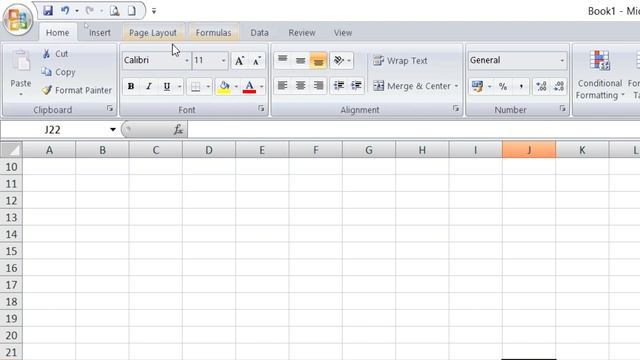The image size is (640, 360).
Task: Open the Font dialog launcher
Action: tap(261, 109)
